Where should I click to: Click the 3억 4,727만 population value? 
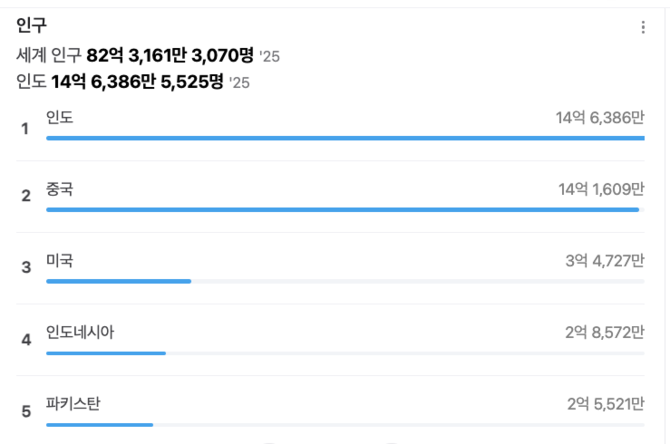604,261
